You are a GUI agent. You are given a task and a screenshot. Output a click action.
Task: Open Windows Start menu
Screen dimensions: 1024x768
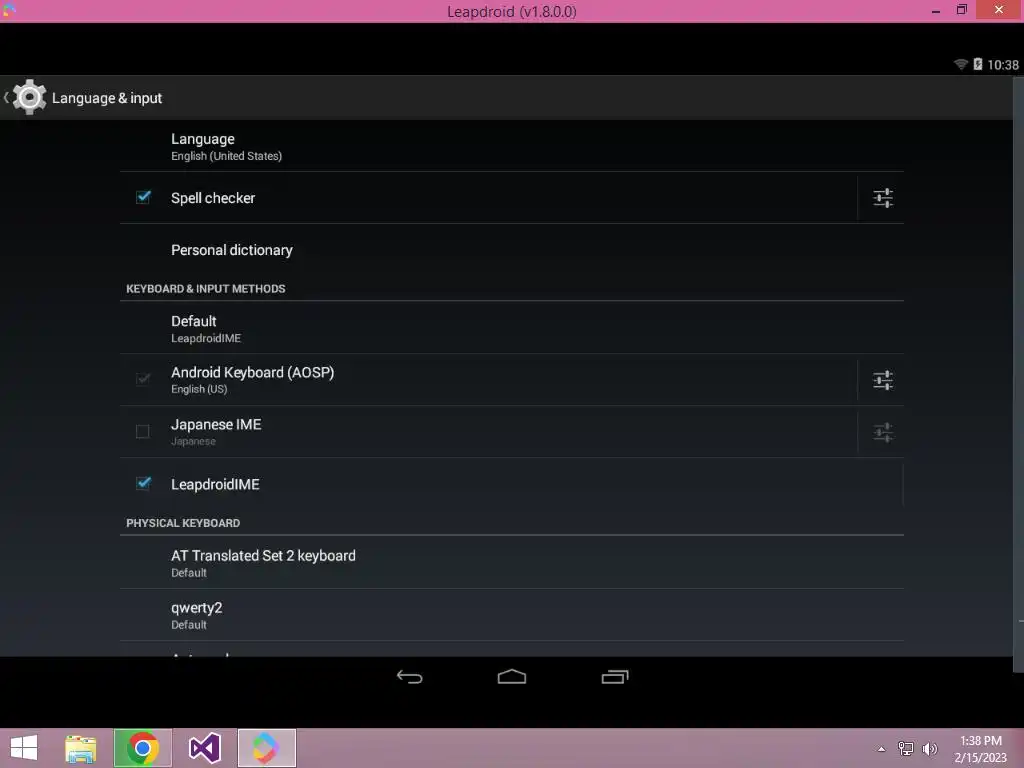(24, 748)
